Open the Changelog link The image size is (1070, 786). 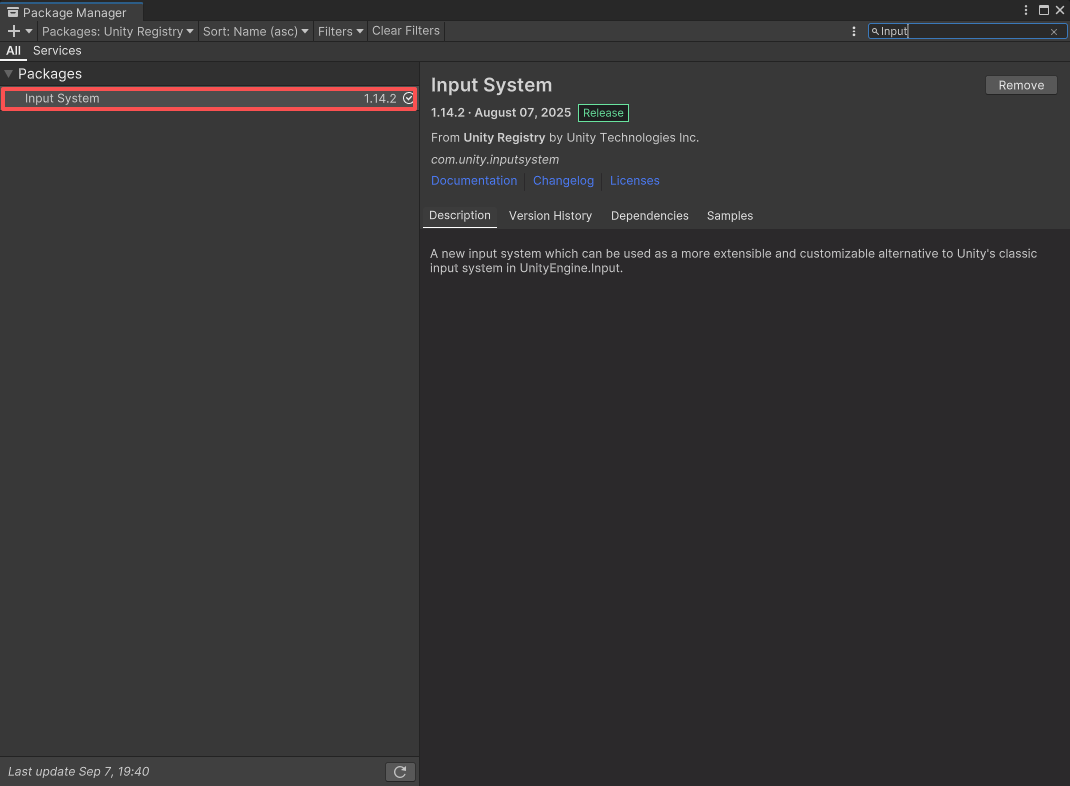tap(563, 181)
